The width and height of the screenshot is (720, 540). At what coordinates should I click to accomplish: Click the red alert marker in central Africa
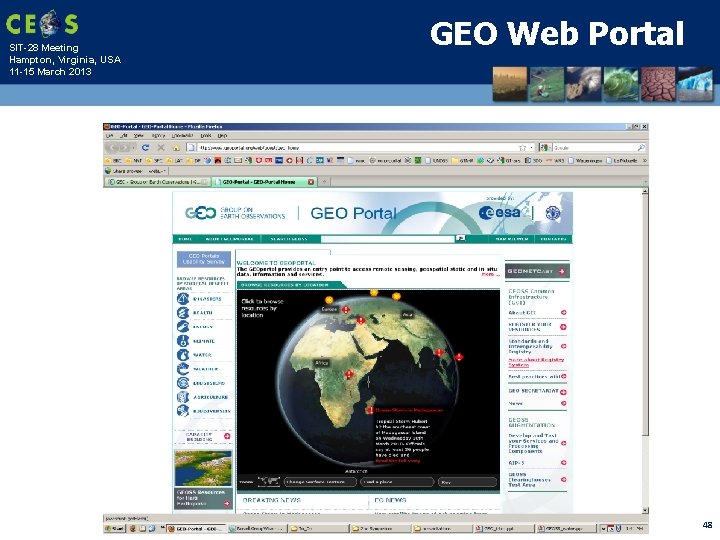pyautogui.click(x=349, y=374)
